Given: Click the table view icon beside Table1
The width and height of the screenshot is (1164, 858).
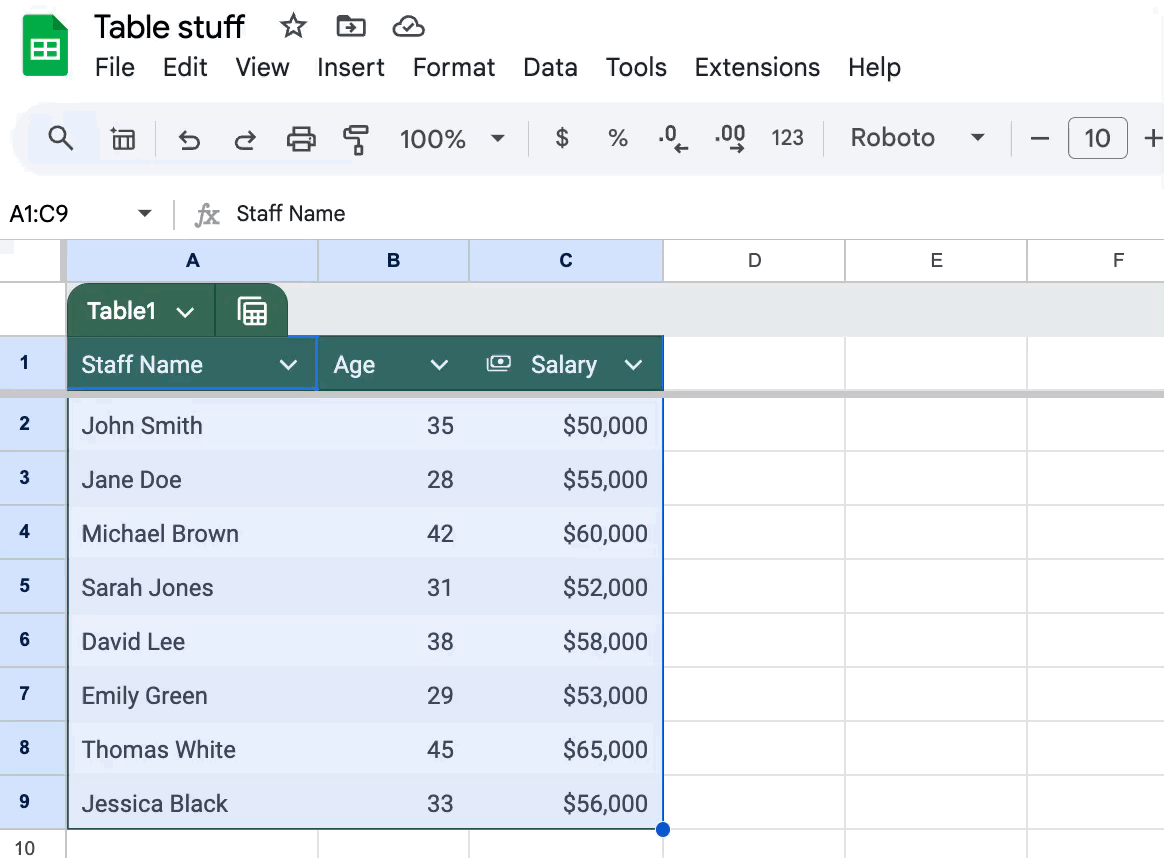Looking at the screenshot, I should [x=252, y=312].
